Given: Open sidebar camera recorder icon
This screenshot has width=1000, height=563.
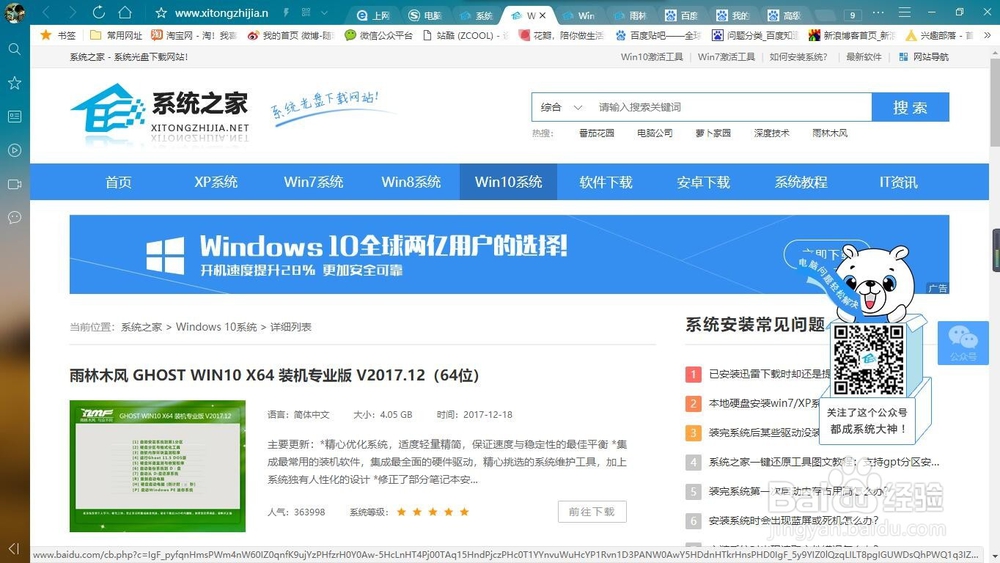Looking at the screenshot, I should click(14, 184).
